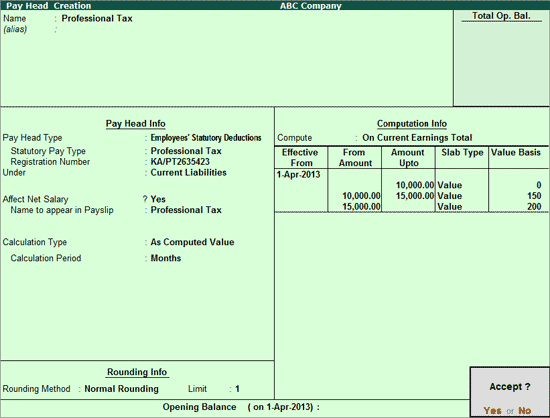Change Calculation Period 'Months' value
The height and width of the screenshot is (418, 550).
166,258
